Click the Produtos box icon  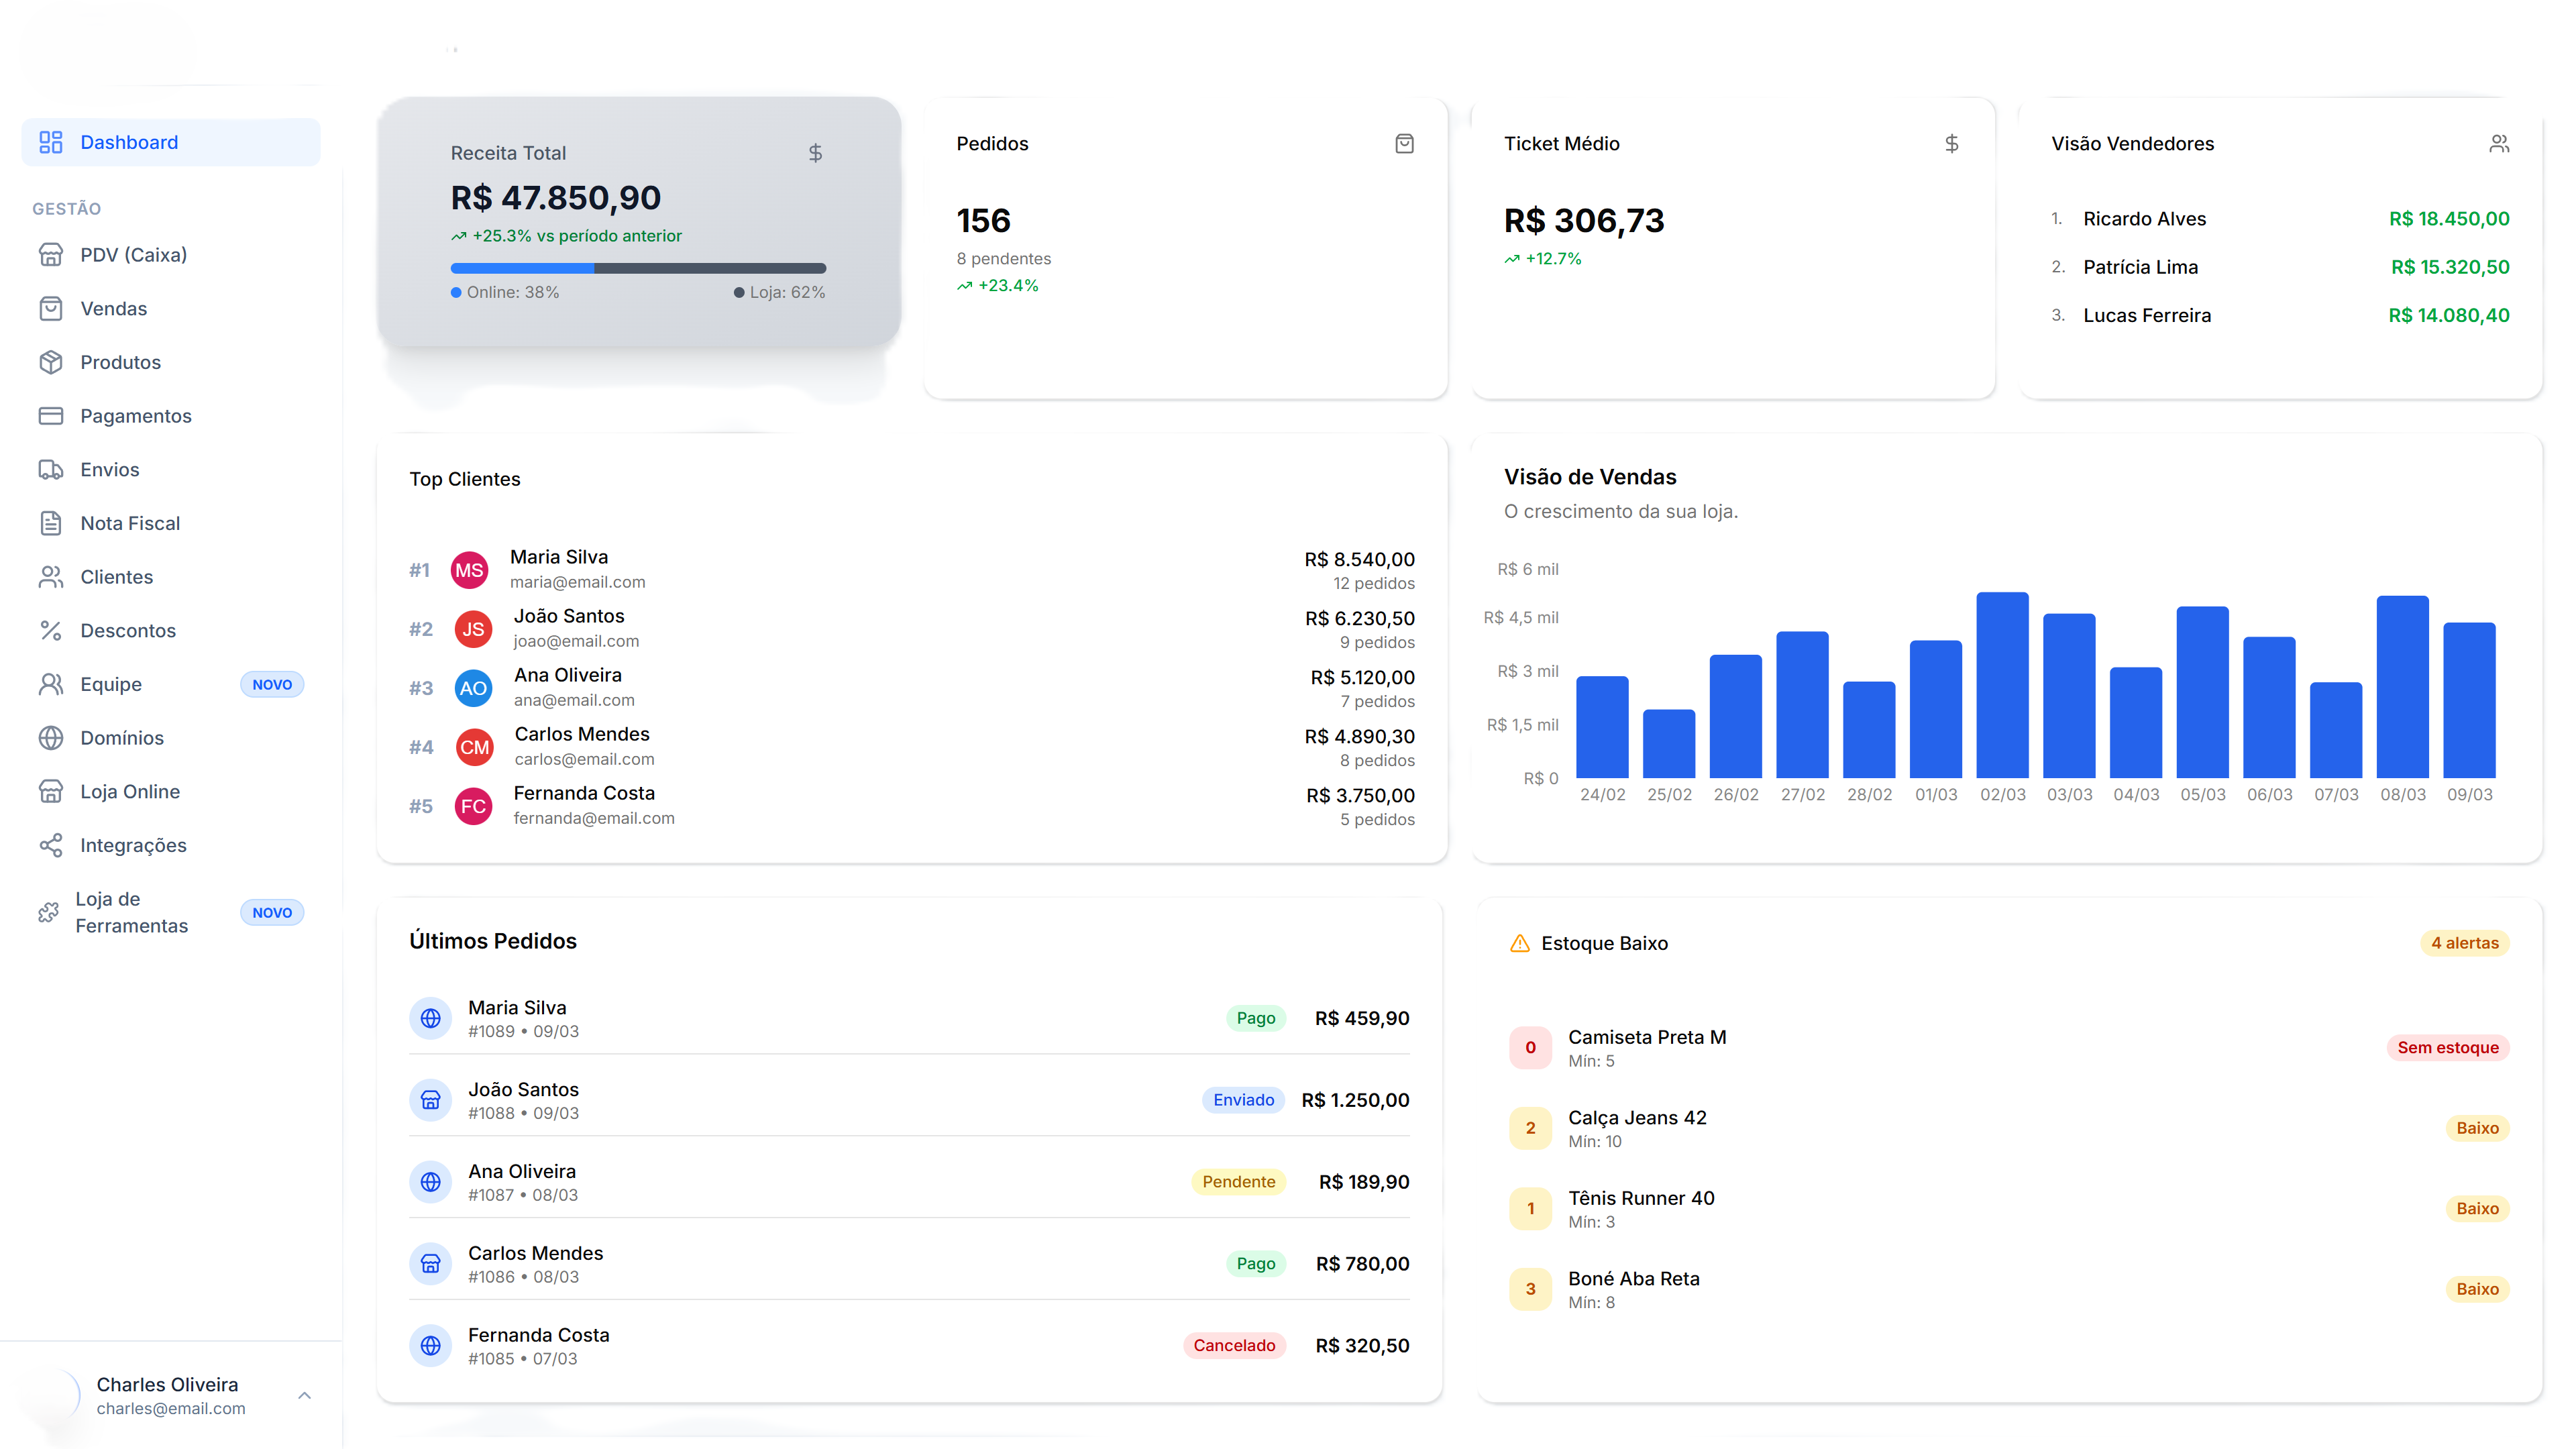51,362
